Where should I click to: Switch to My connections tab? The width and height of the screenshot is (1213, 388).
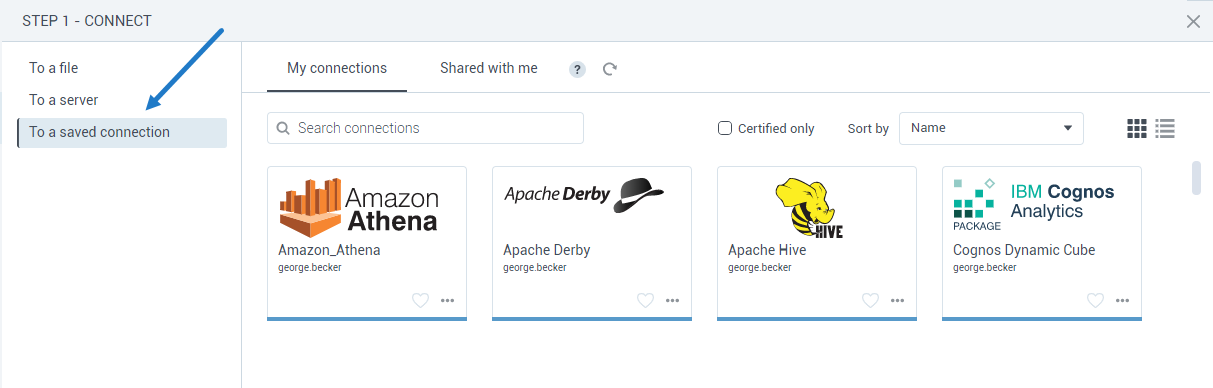click(x=337, y=68)
